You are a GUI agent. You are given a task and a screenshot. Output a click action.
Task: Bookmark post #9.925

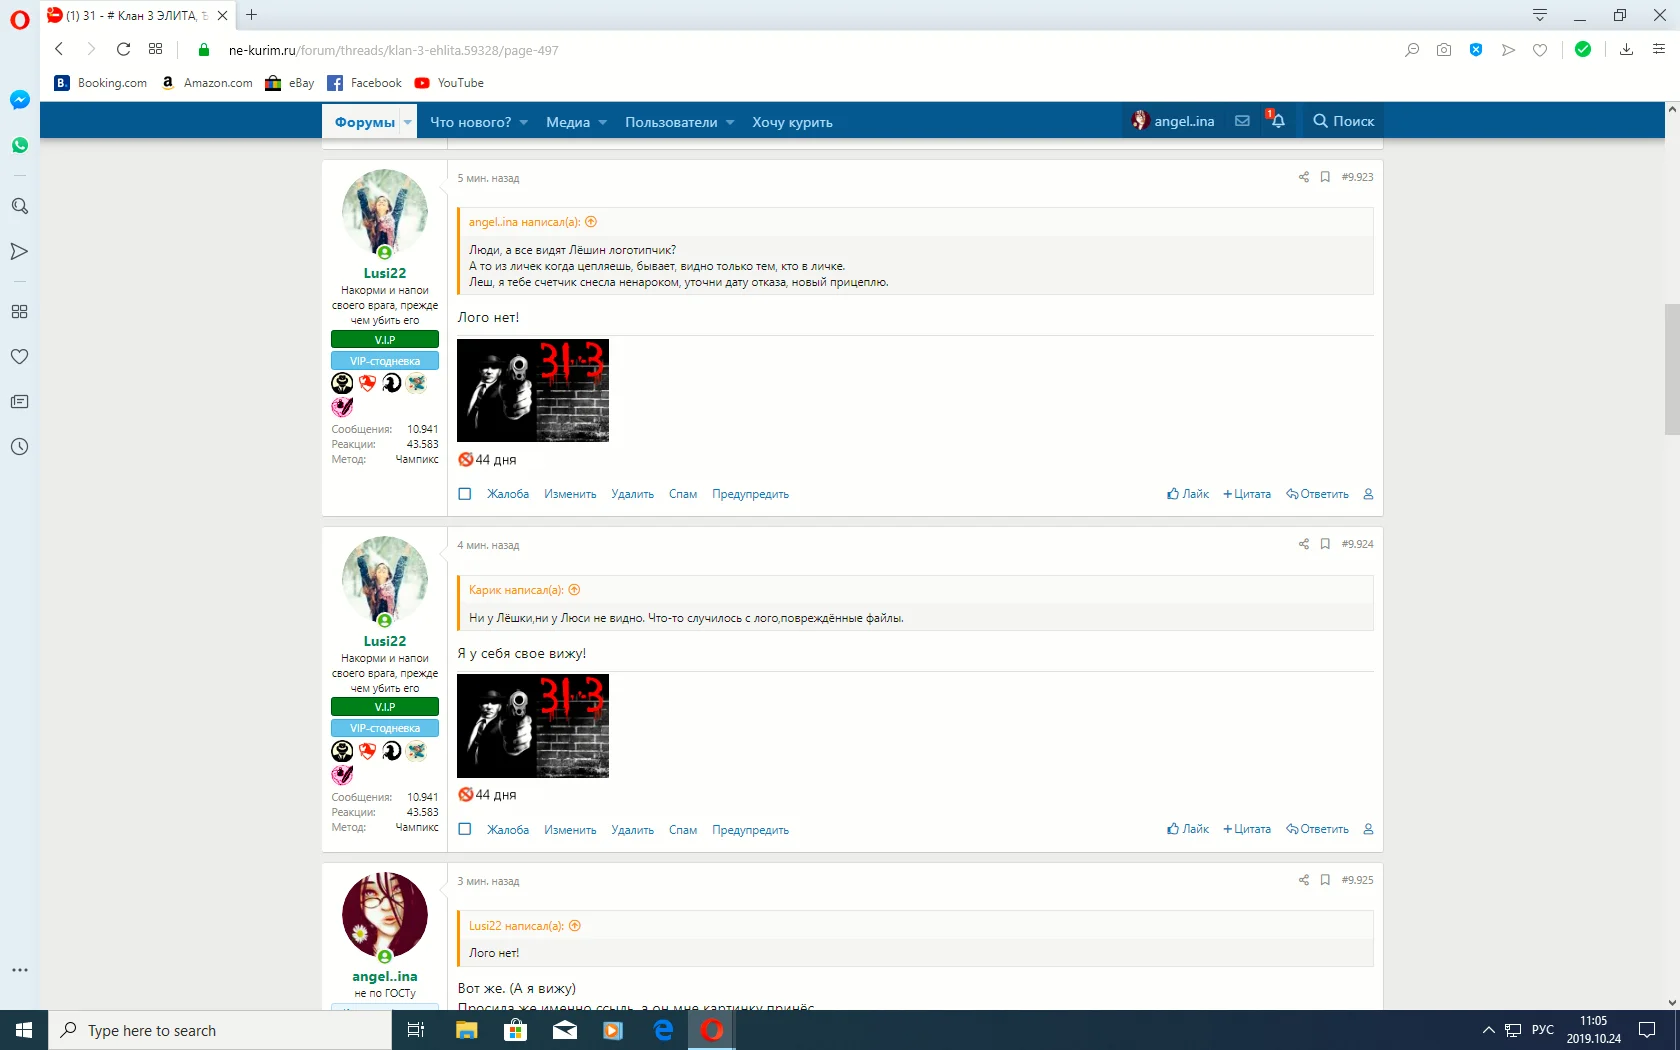[1325, 880]
